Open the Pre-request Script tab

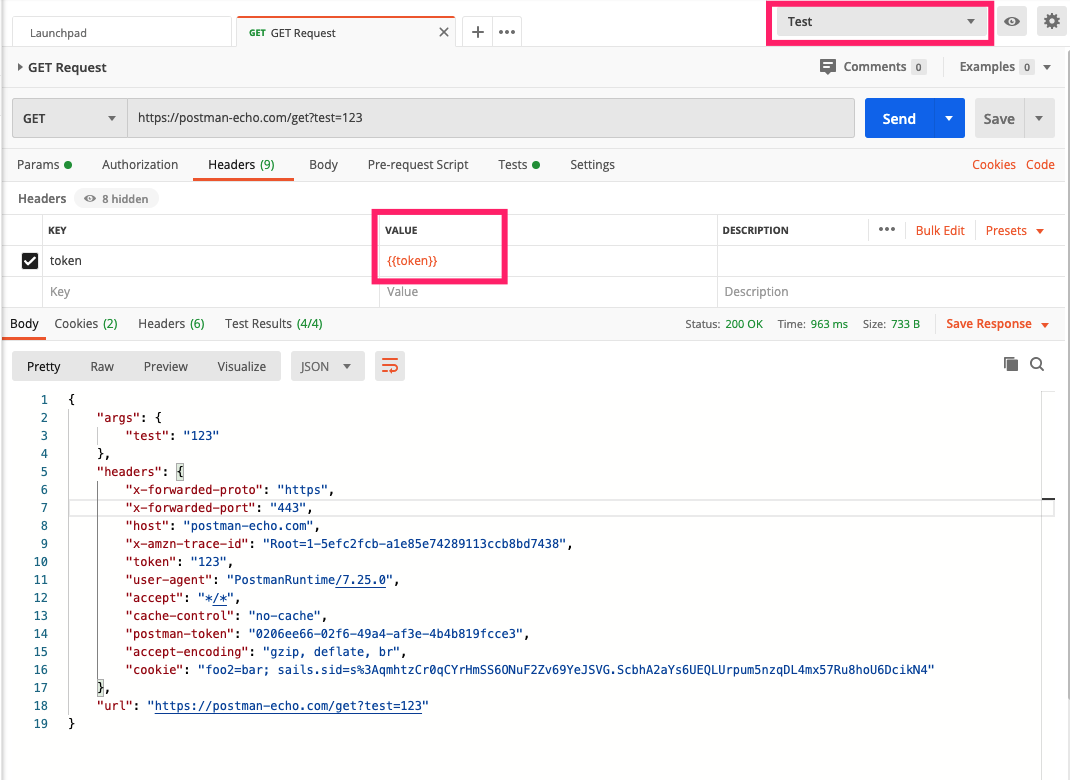click(418, 164)
